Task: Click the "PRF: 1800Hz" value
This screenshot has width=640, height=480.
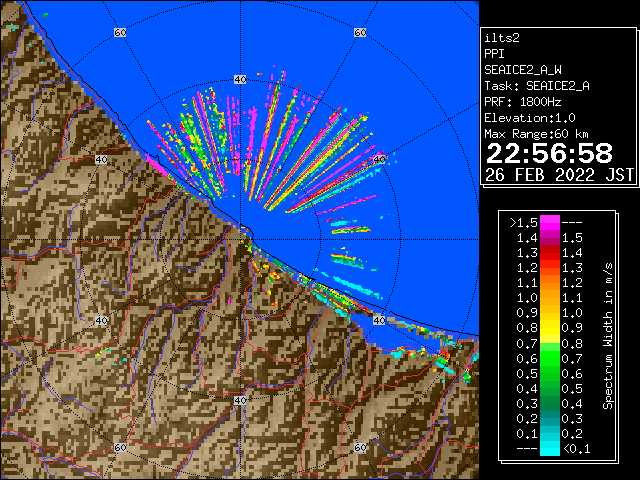Action: point(523,102)
